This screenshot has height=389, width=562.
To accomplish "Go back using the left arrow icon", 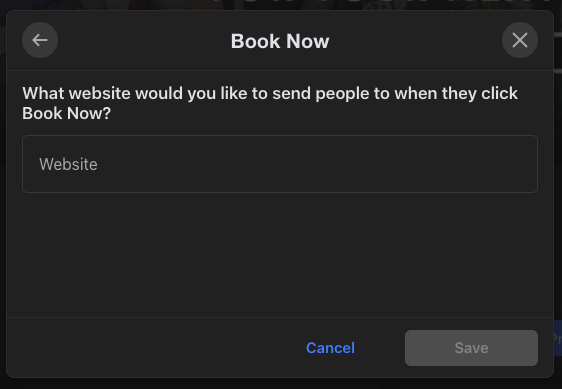I will click(x=40, y=40).
